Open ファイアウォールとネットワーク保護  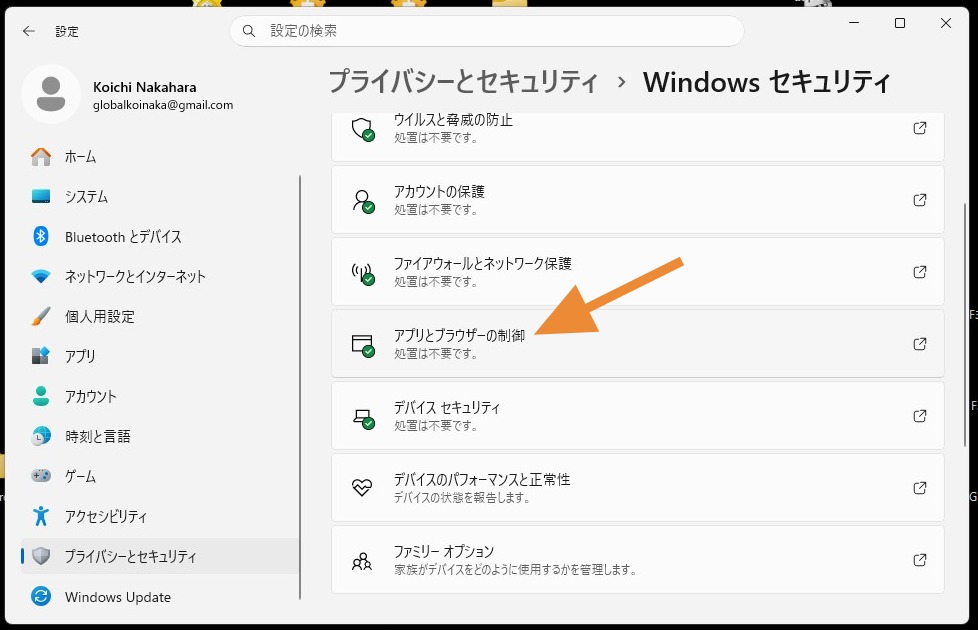click(637, 271)
